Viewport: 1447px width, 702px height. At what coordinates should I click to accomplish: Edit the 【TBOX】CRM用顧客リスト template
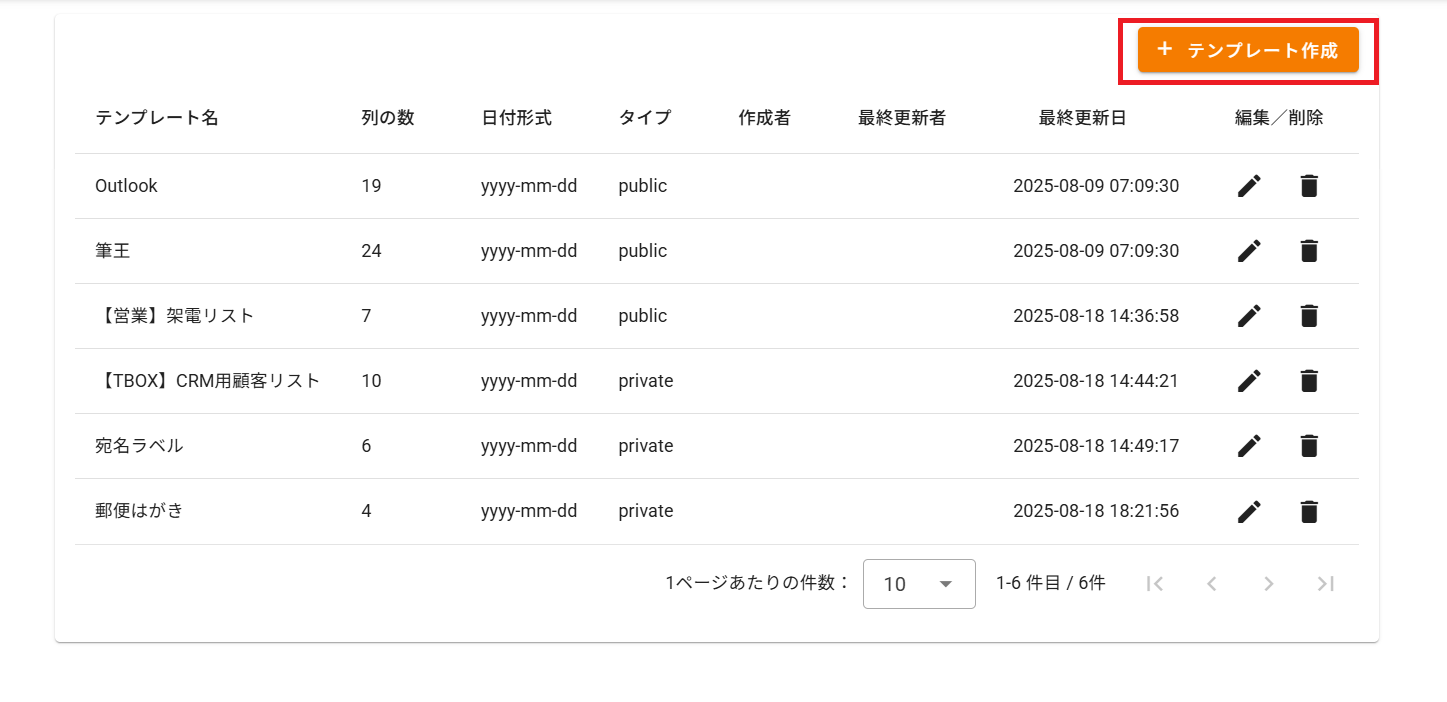click(x=1249, y=381)
